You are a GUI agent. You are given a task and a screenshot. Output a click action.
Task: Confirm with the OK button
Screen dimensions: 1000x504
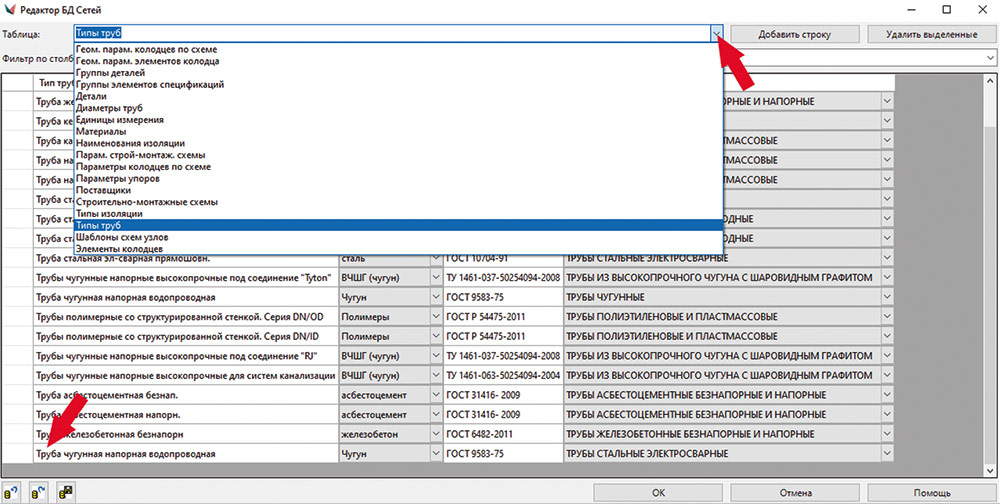[657, 492]
